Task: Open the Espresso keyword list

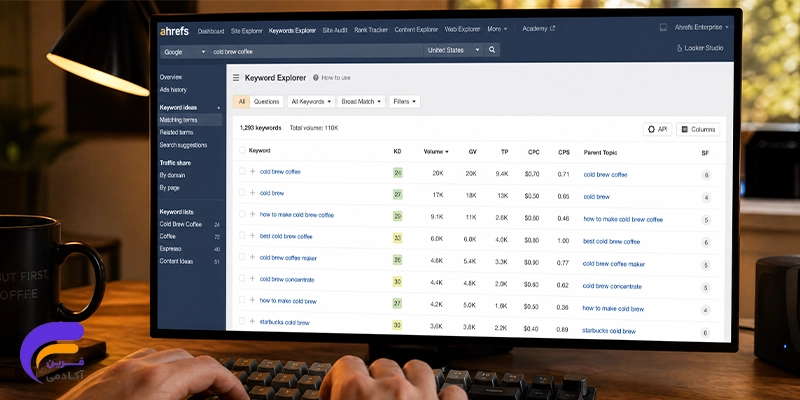Action: click(x=170, y=248)
